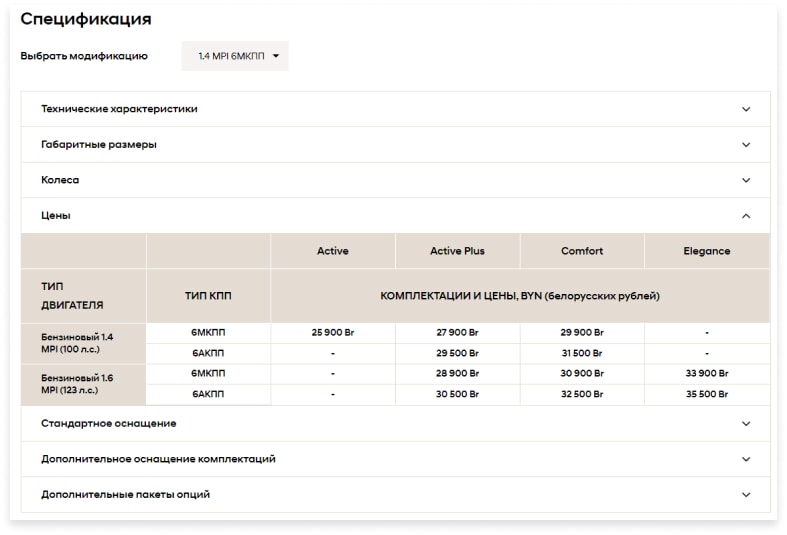Open Технические характеристики section title
The image size is (787, 535).
point(119,109)
